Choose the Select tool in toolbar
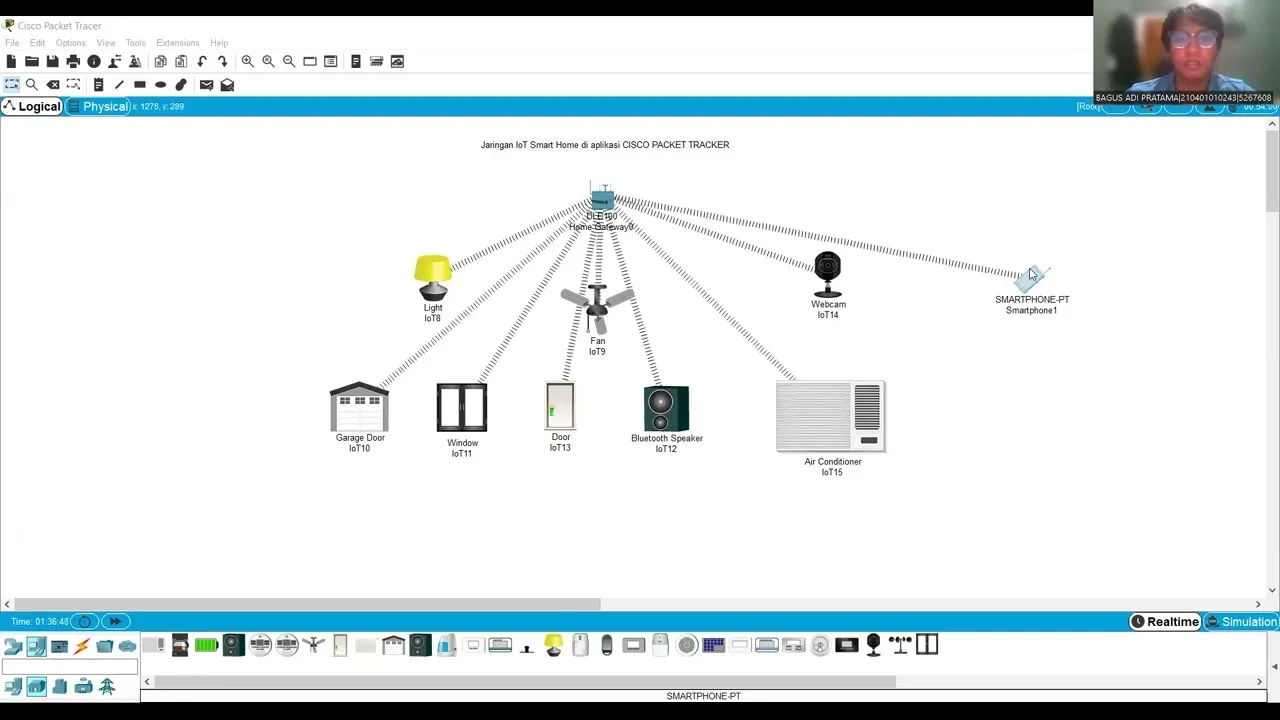Image resolution: width=1280 pixels, height=720 pixels. click(11, 85)
